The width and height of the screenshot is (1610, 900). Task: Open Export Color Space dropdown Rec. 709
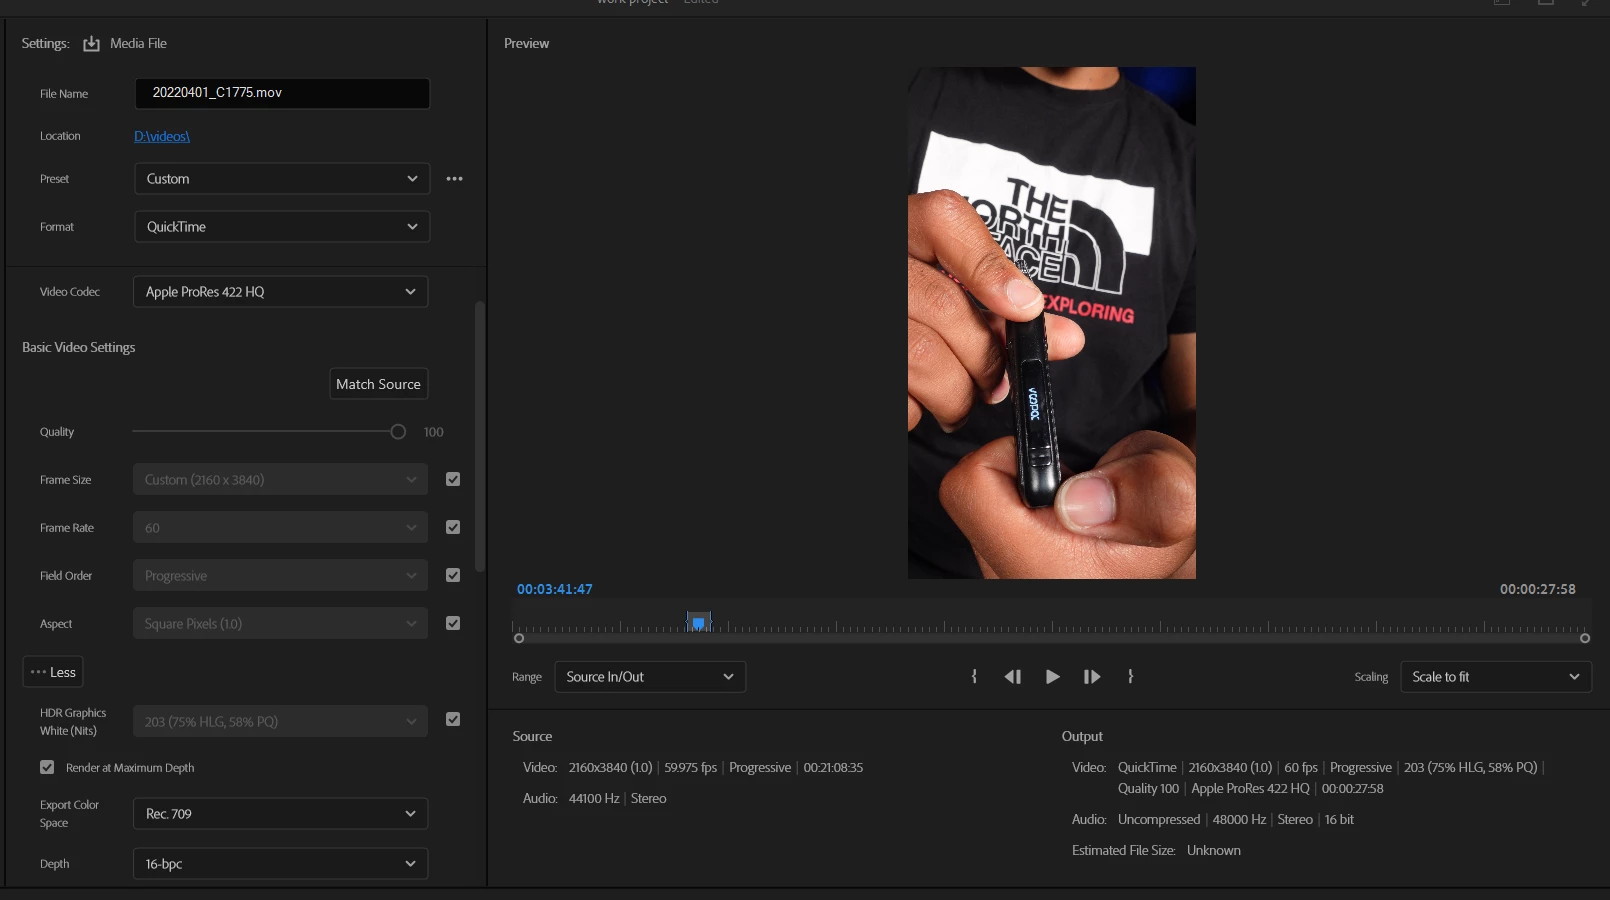coord(280,814)
